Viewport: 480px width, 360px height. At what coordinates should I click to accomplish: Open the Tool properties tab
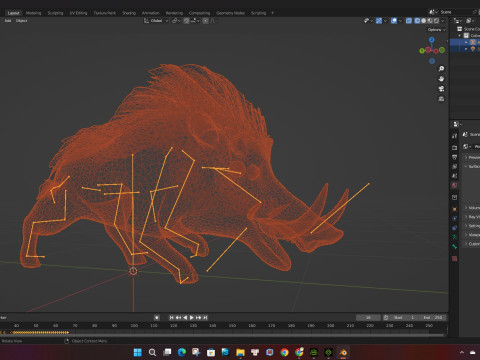pos(454,136)
